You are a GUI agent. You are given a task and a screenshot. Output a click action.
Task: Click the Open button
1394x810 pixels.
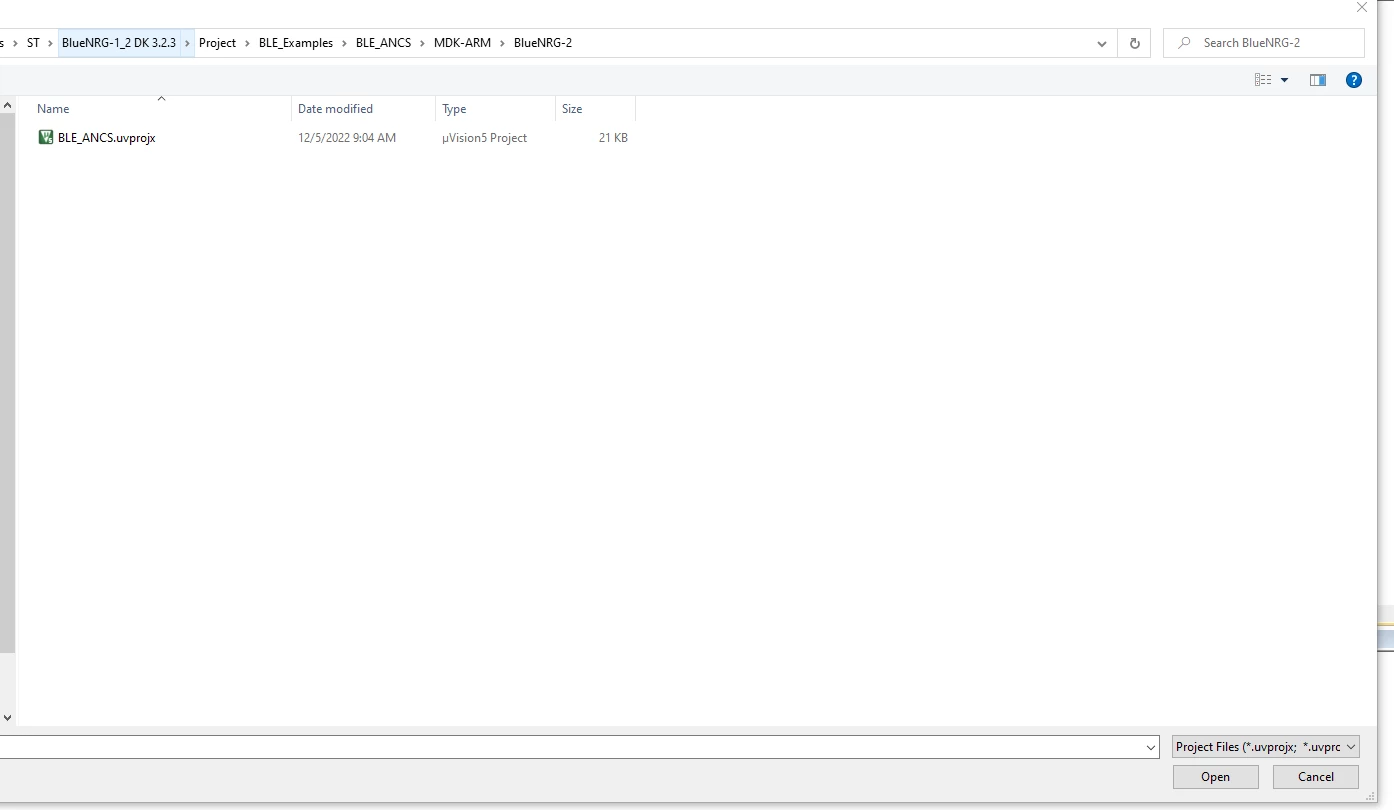pyautogui.click(x=1215, y=777)
